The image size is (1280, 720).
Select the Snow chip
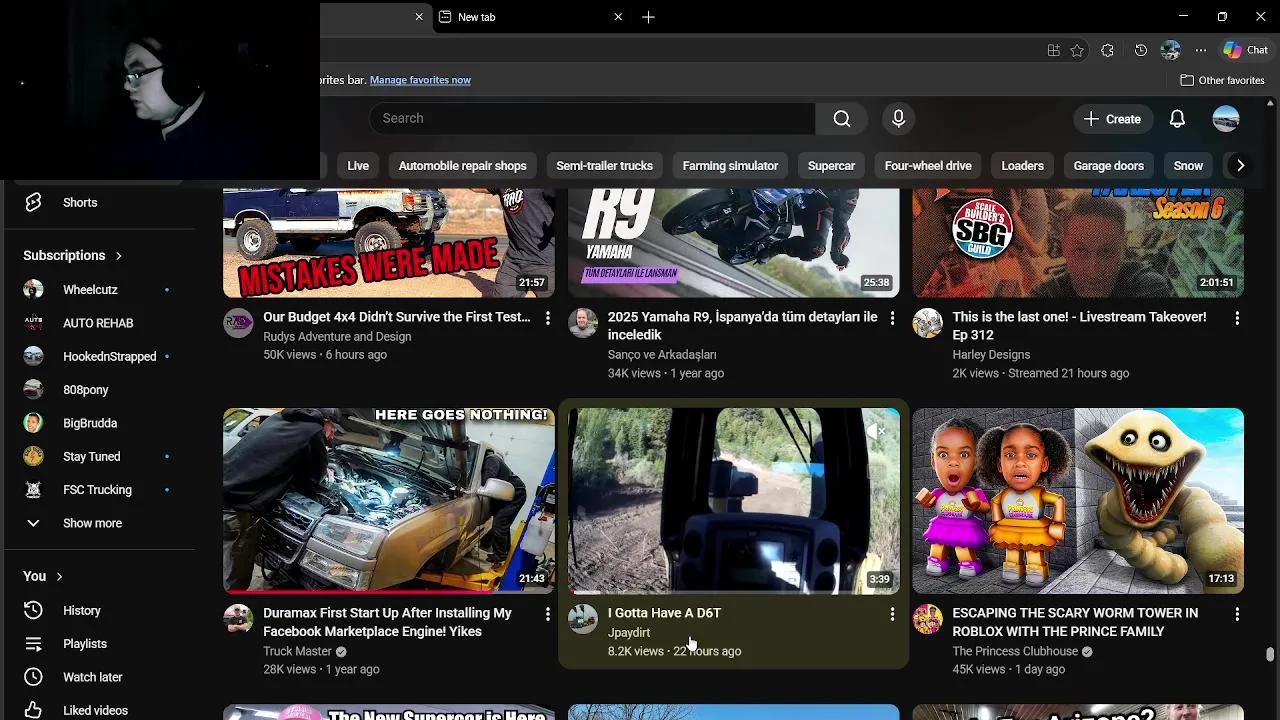pos(1188,166)
